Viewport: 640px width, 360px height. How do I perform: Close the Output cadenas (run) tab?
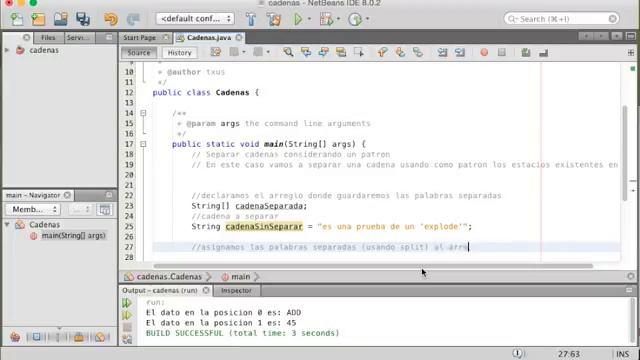pos(206,291)
